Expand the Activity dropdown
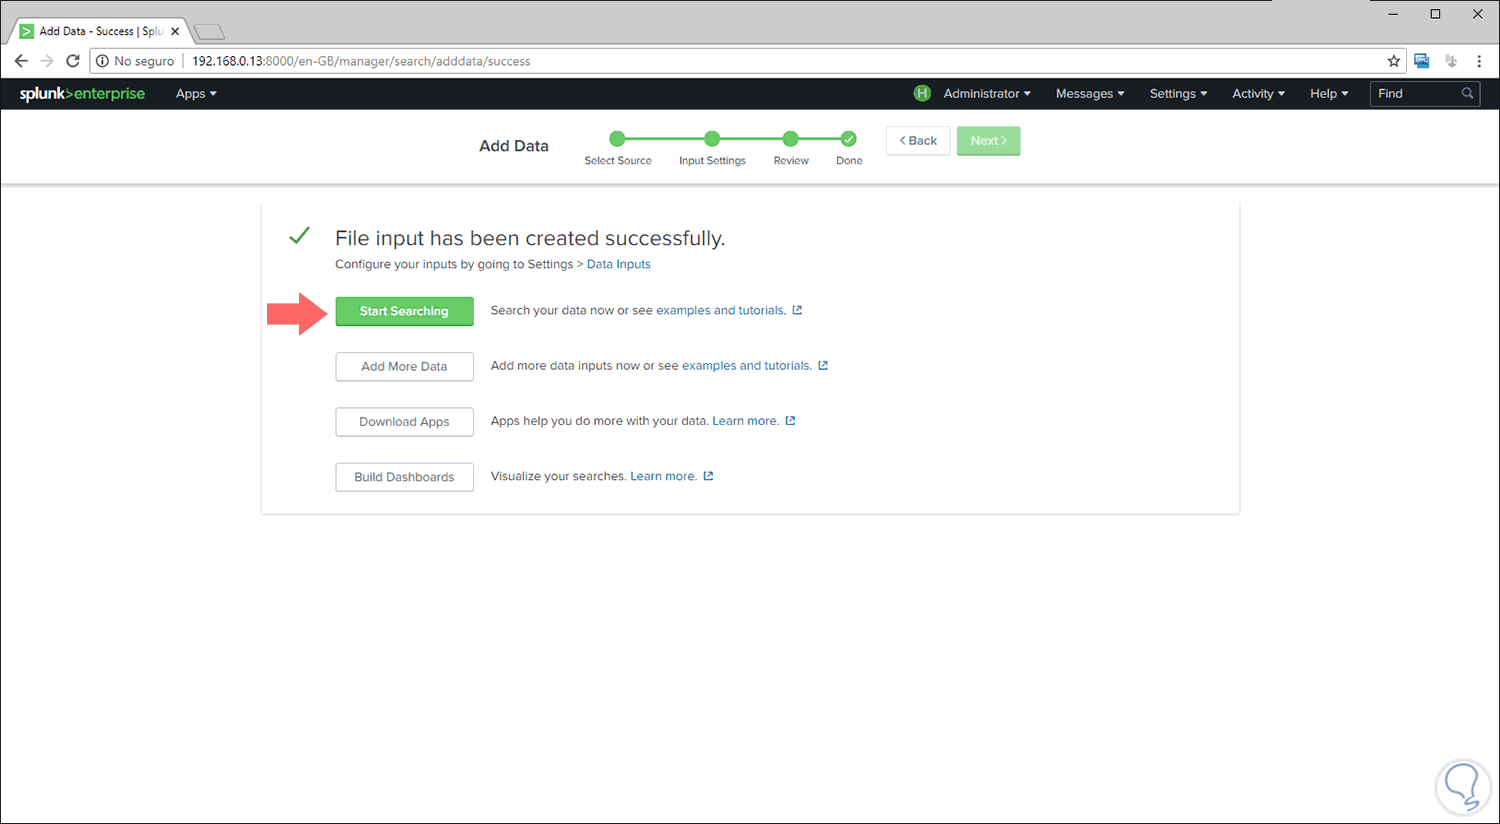 [1257, 93]
